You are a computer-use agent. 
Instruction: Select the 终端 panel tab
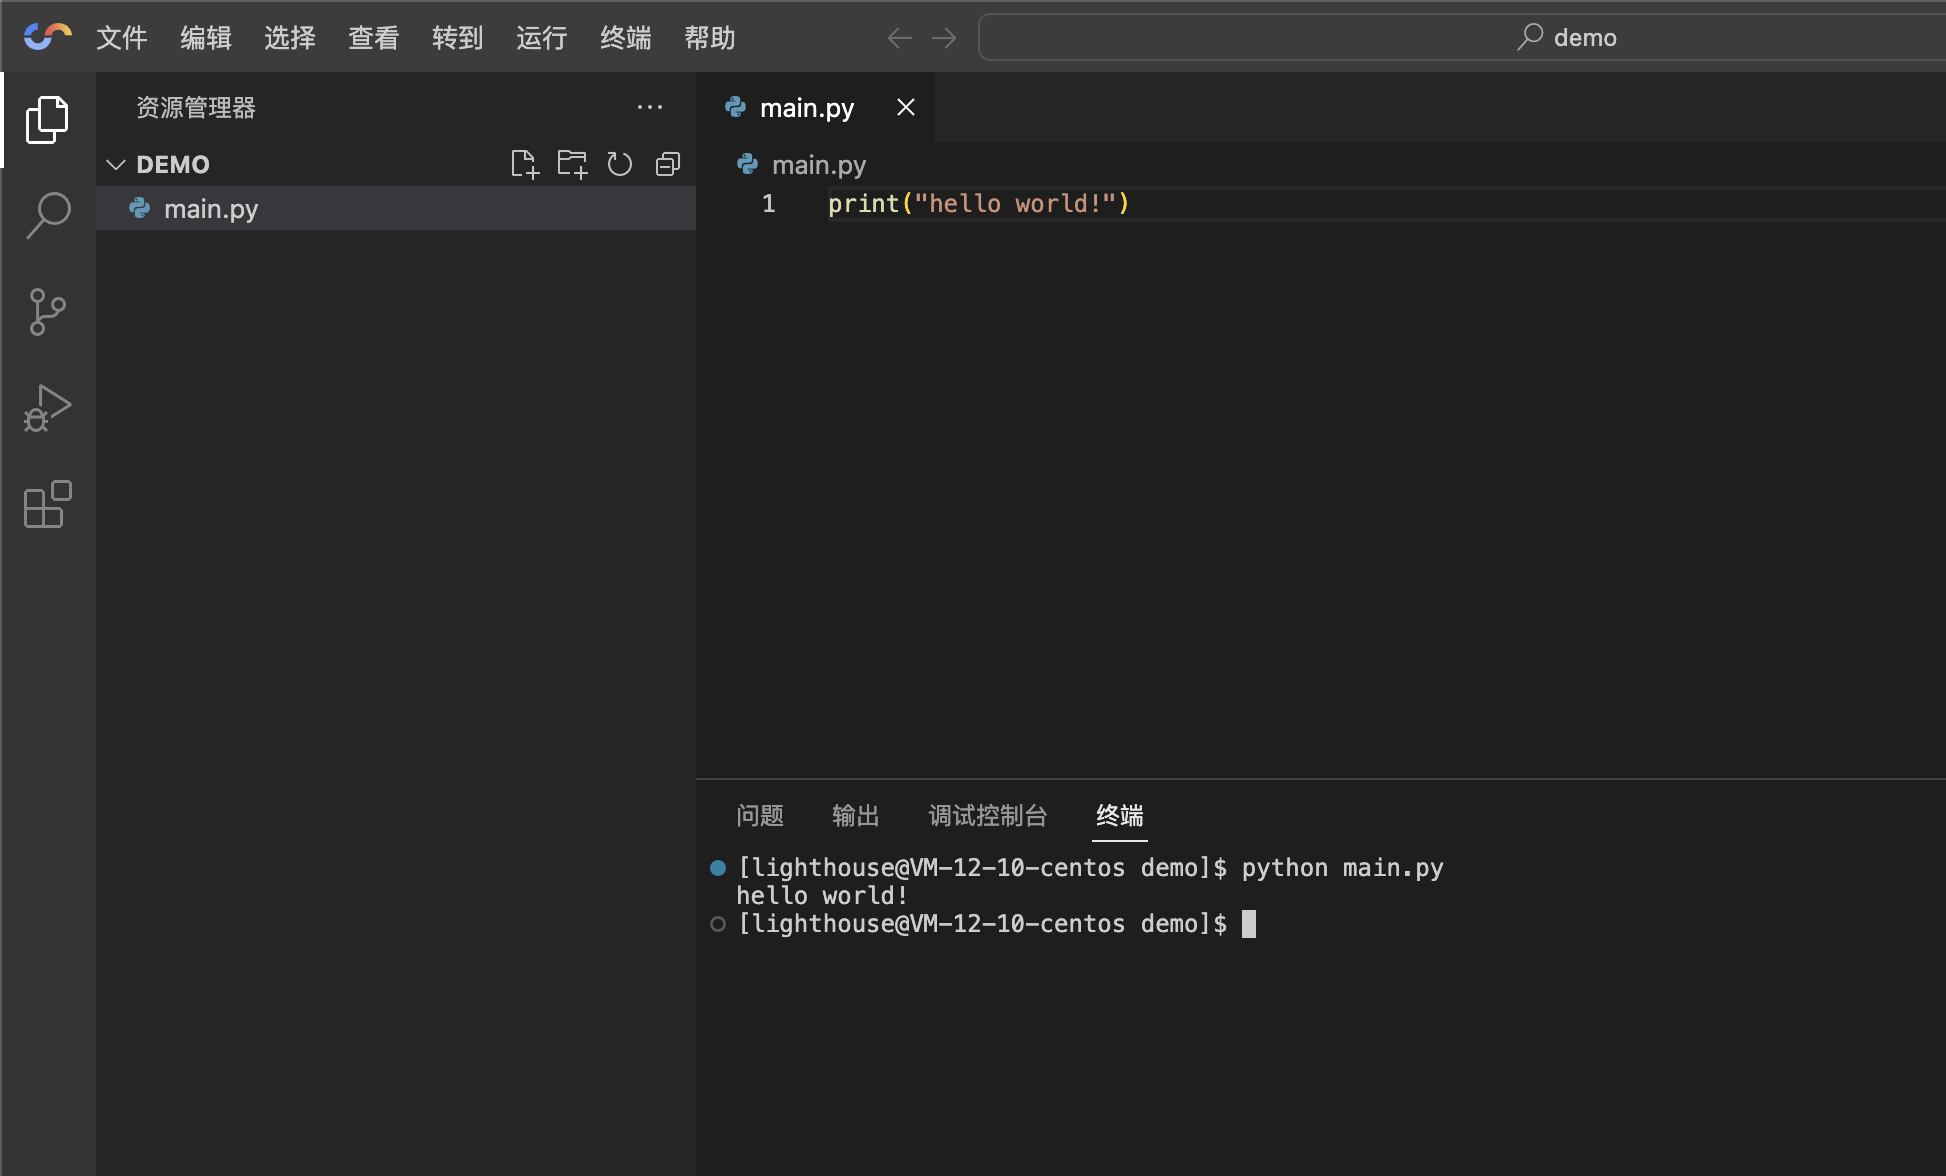(1120, 816)
